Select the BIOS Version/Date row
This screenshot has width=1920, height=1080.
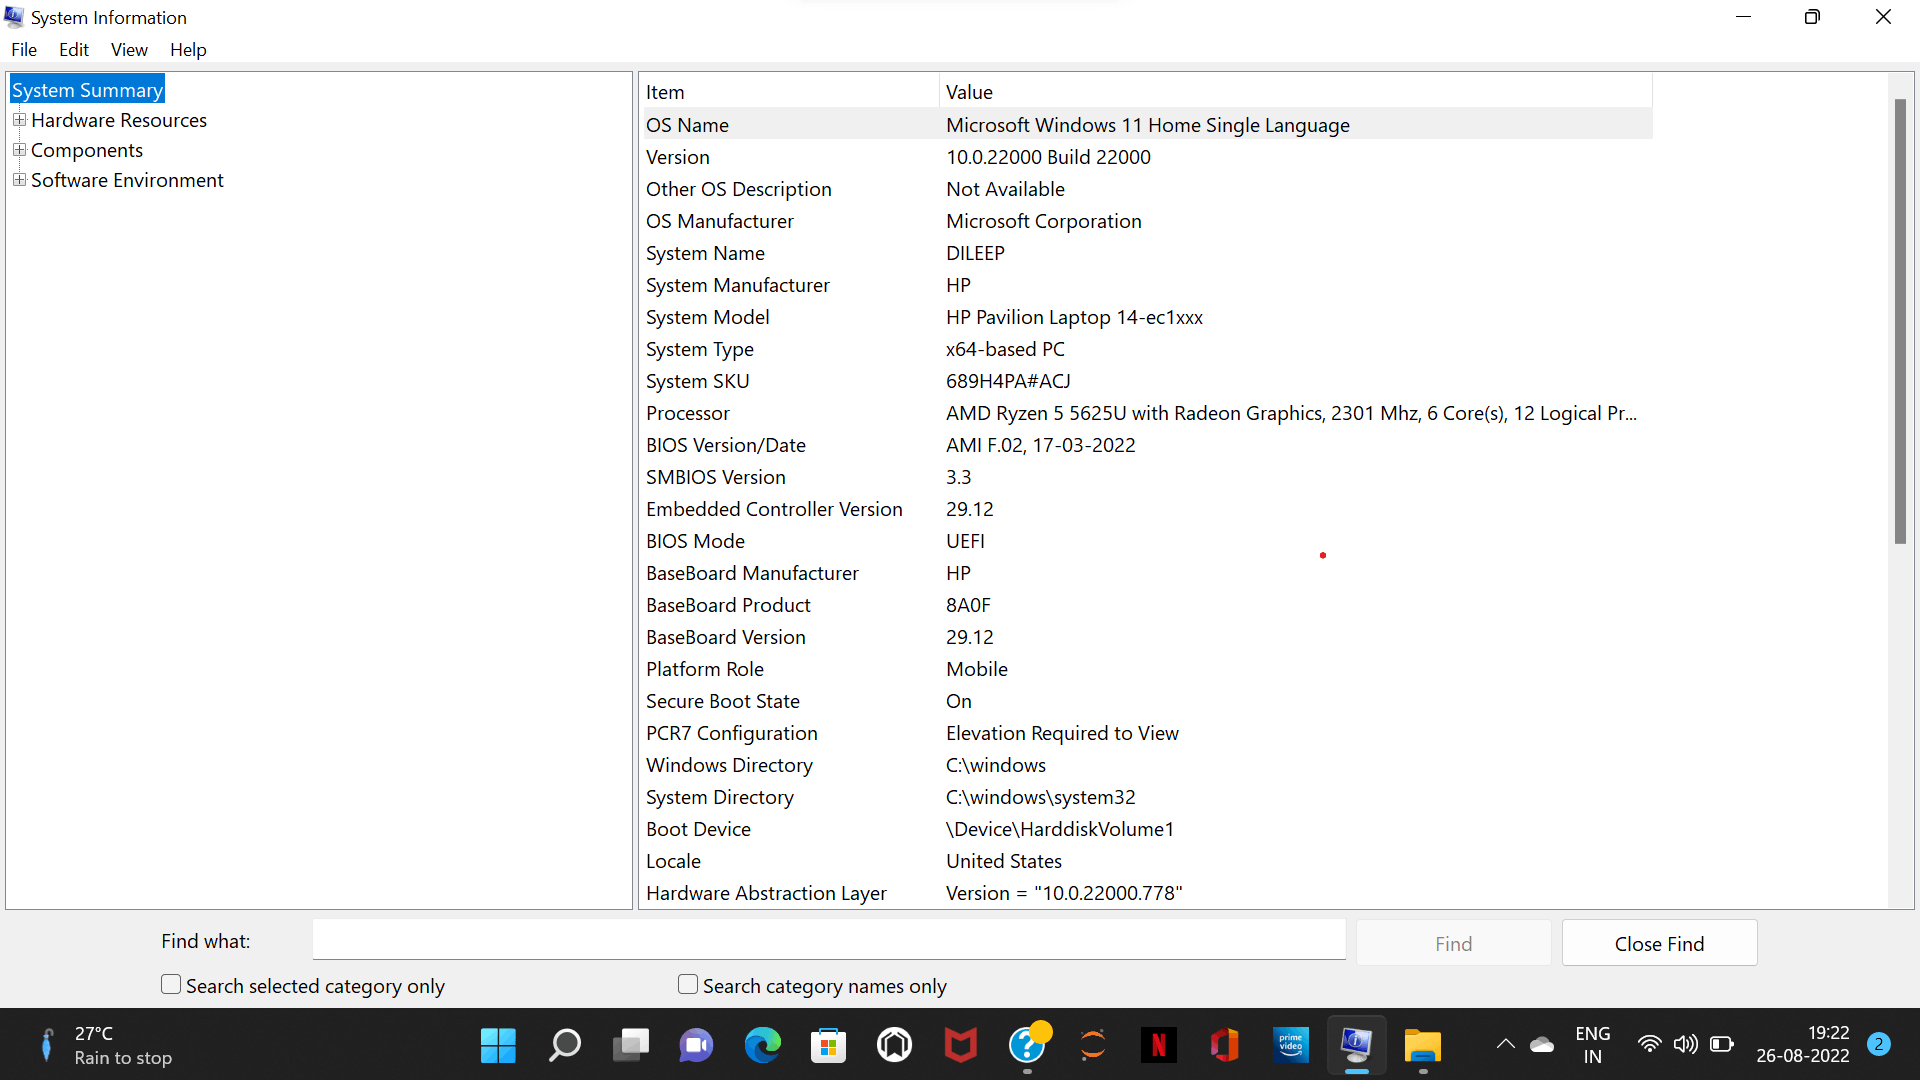click(1146, 445)
